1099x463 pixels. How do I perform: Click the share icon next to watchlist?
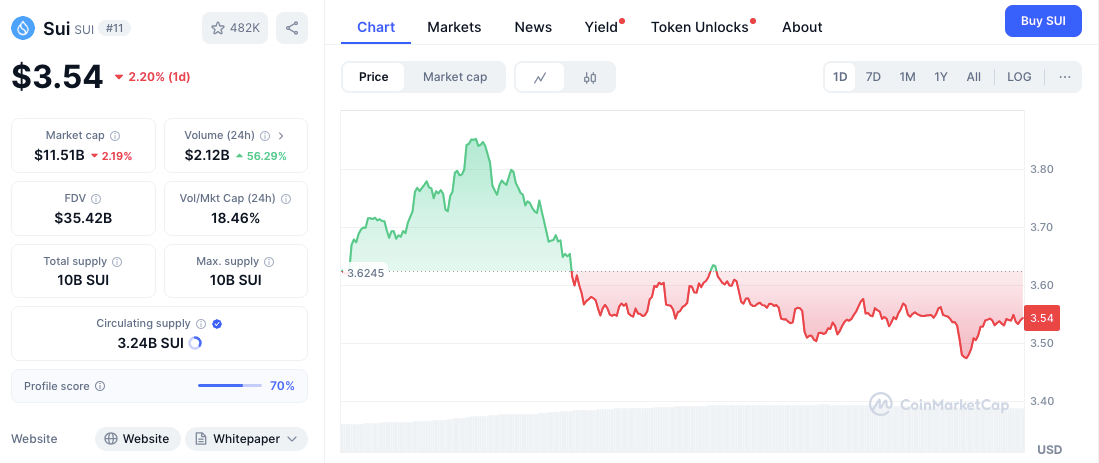[292, 28]
